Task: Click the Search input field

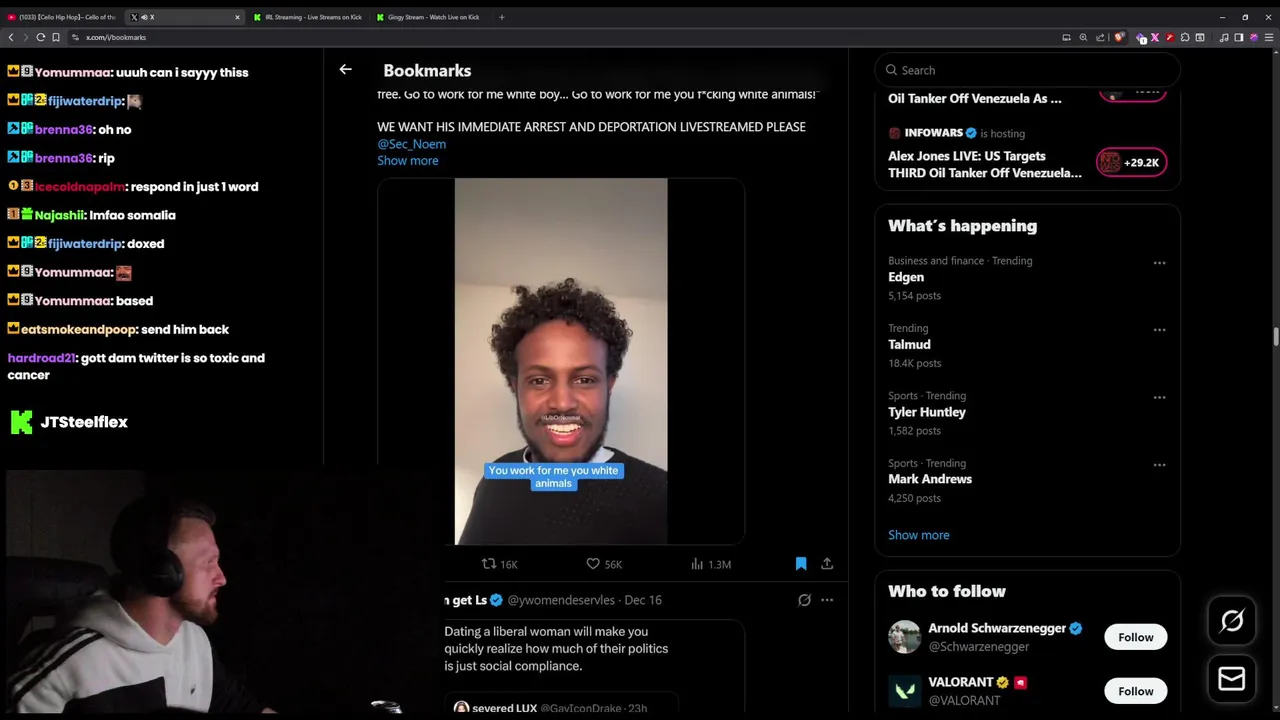Action: click(1027, 70)
